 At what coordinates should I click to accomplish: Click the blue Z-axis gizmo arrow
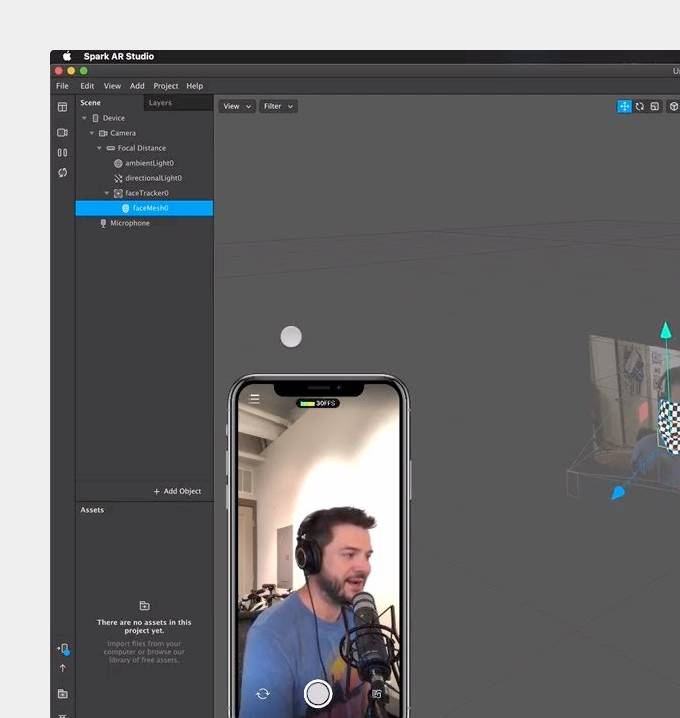click(x=618, y=493)
